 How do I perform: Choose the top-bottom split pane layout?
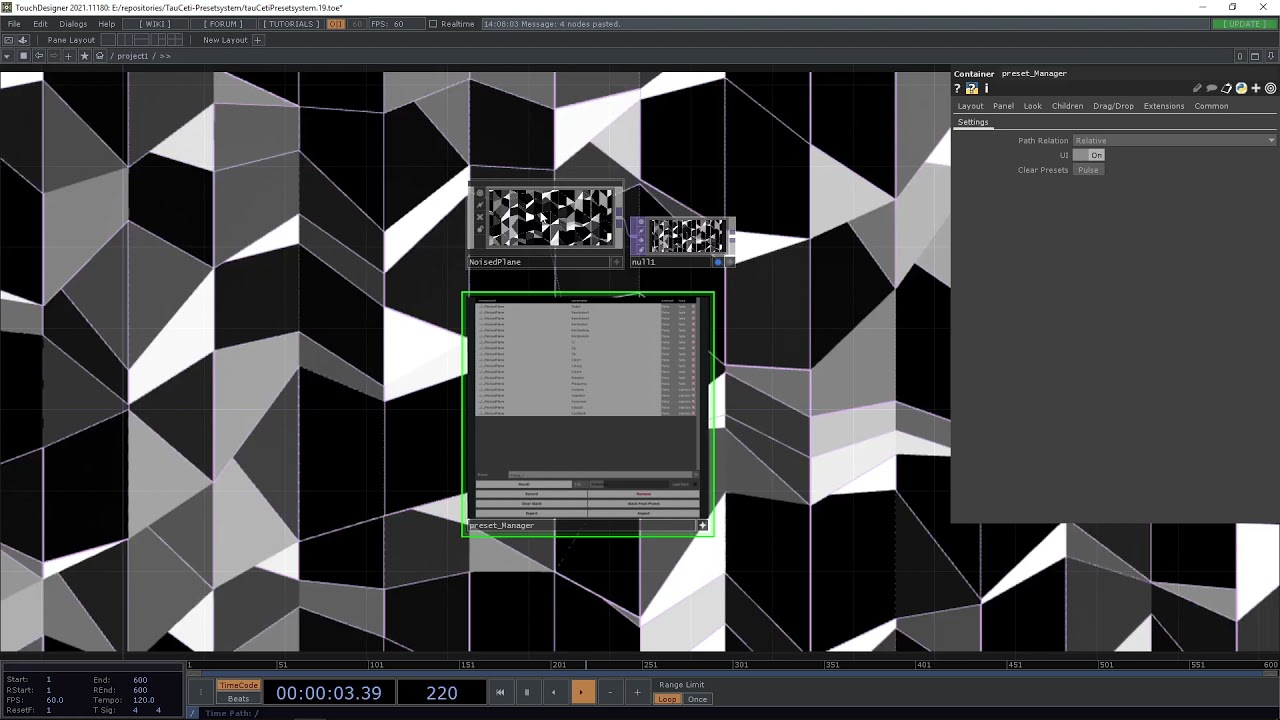[142, 40]
